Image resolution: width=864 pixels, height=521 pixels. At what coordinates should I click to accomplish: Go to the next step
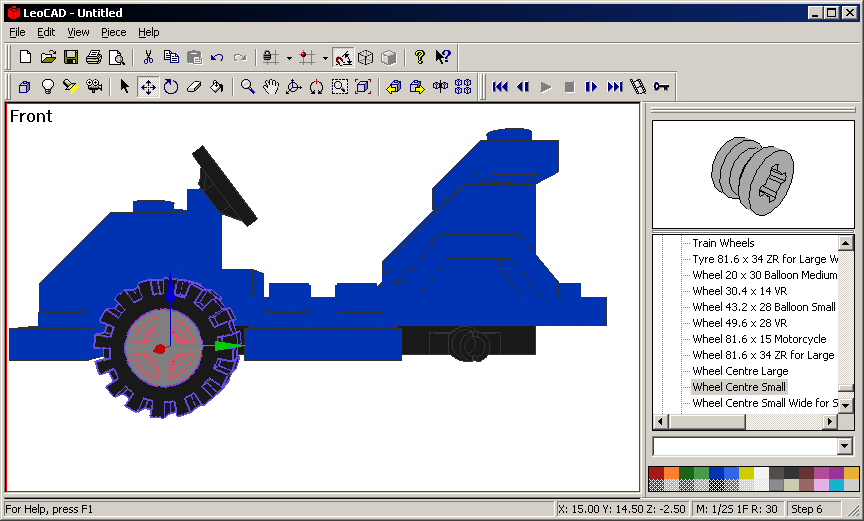coord(592,87)
